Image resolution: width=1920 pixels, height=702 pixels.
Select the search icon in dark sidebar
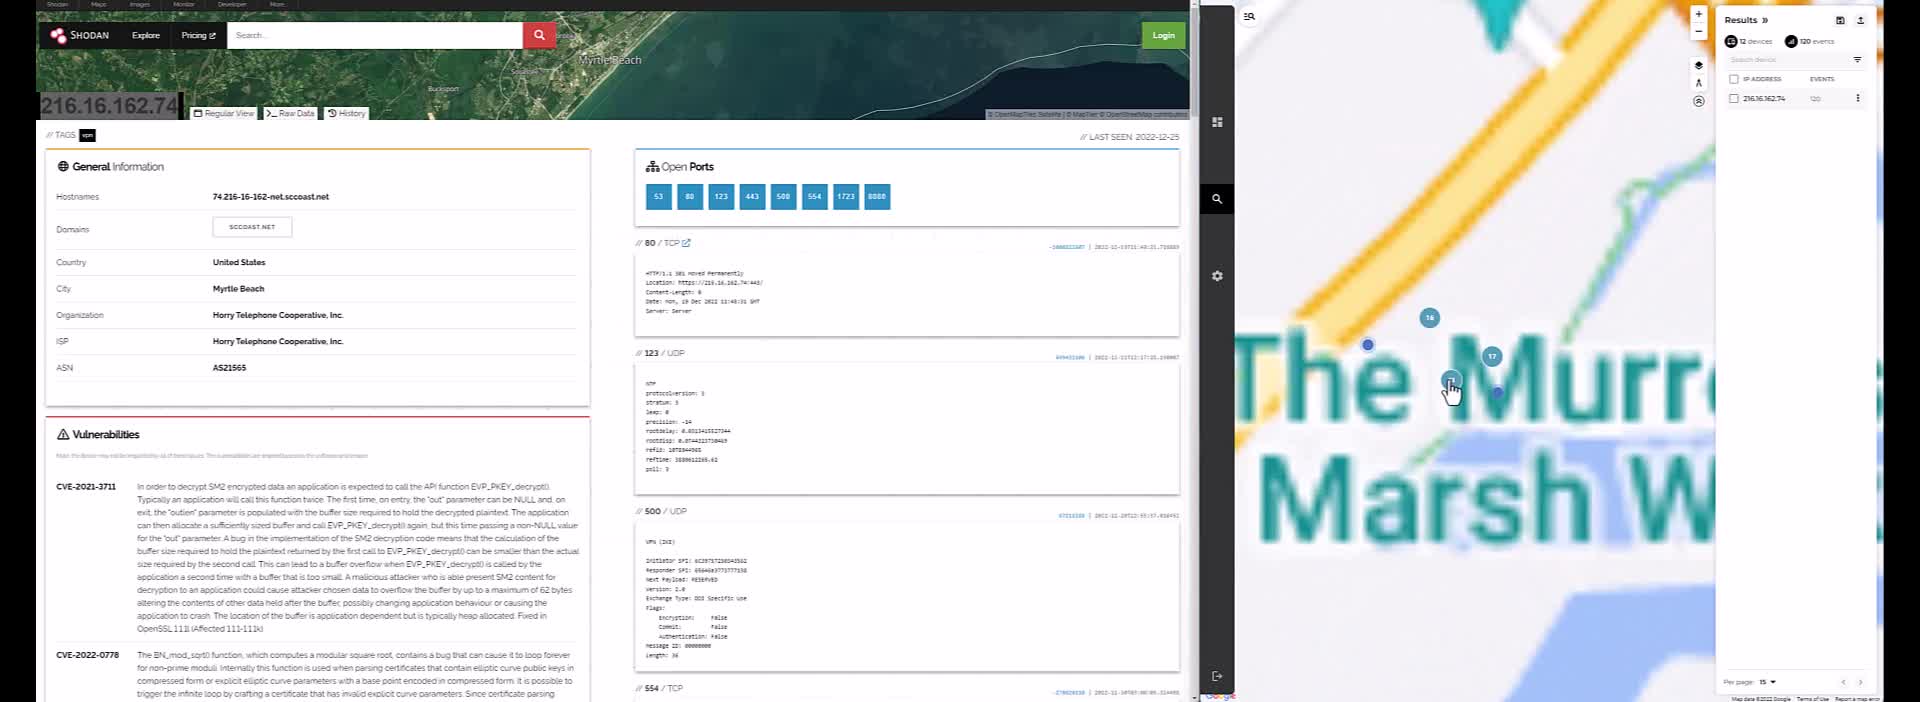1217,199
